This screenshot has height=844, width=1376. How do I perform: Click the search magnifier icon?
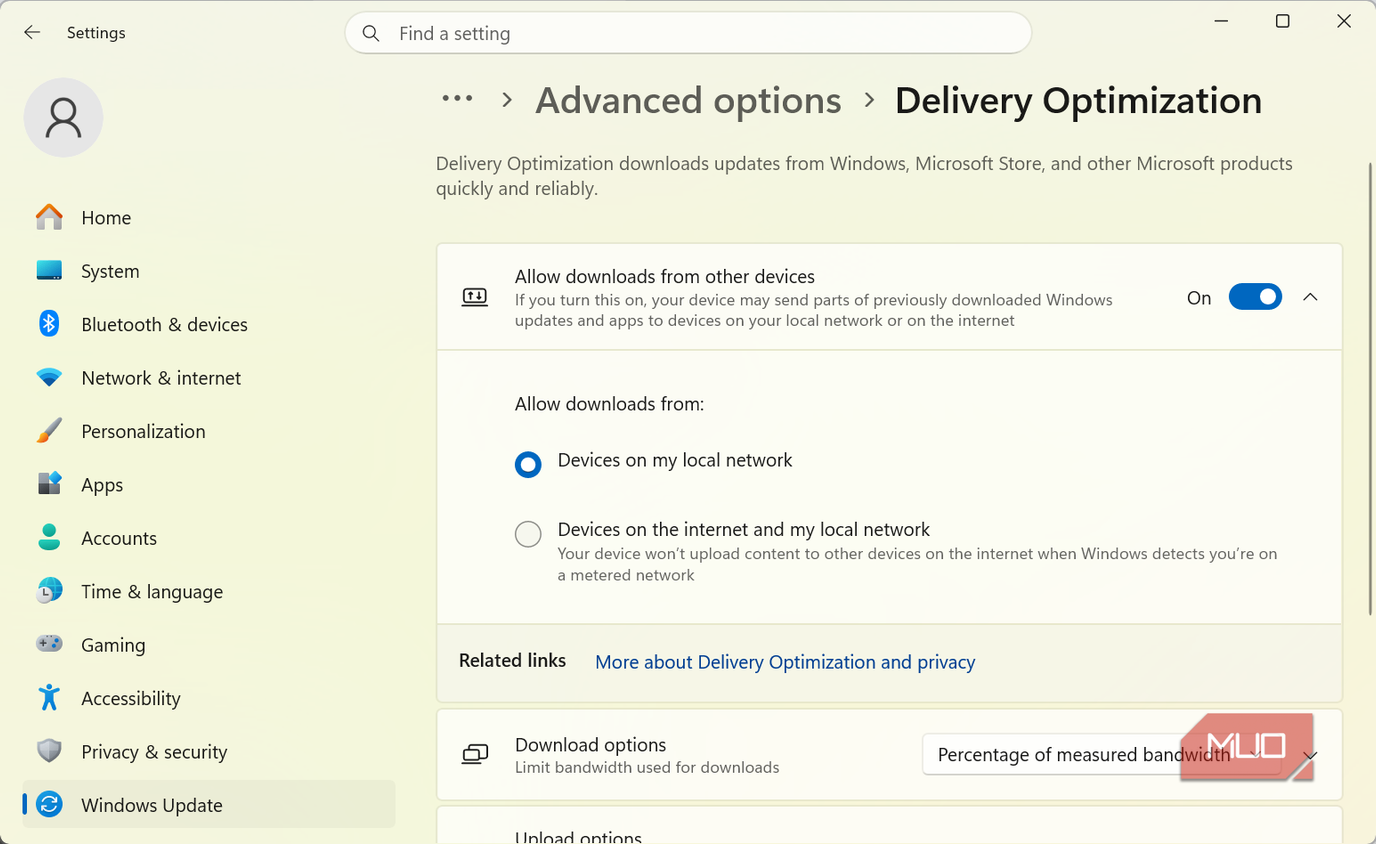pos(371,33)
